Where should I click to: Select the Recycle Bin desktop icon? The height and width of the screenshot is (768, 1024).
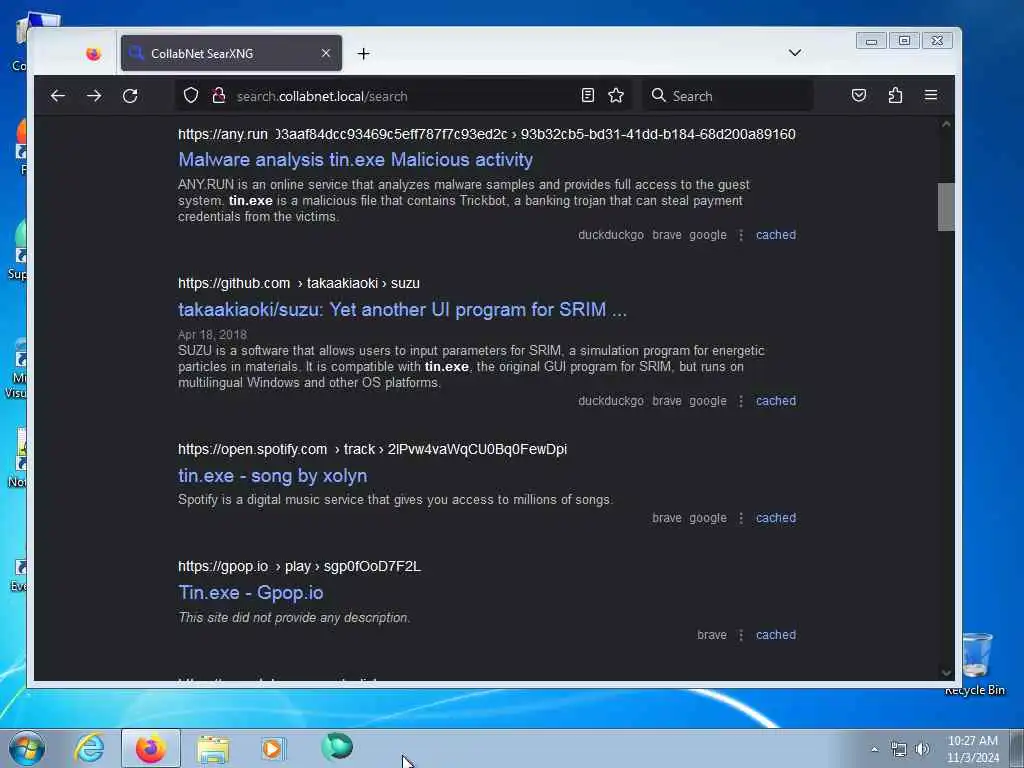[975, 664]
